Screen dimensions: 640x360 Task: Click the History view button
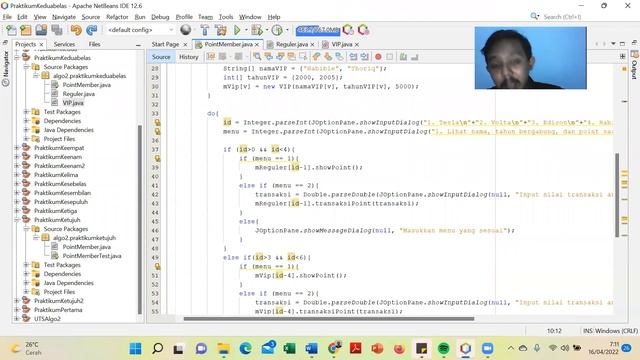189,57
